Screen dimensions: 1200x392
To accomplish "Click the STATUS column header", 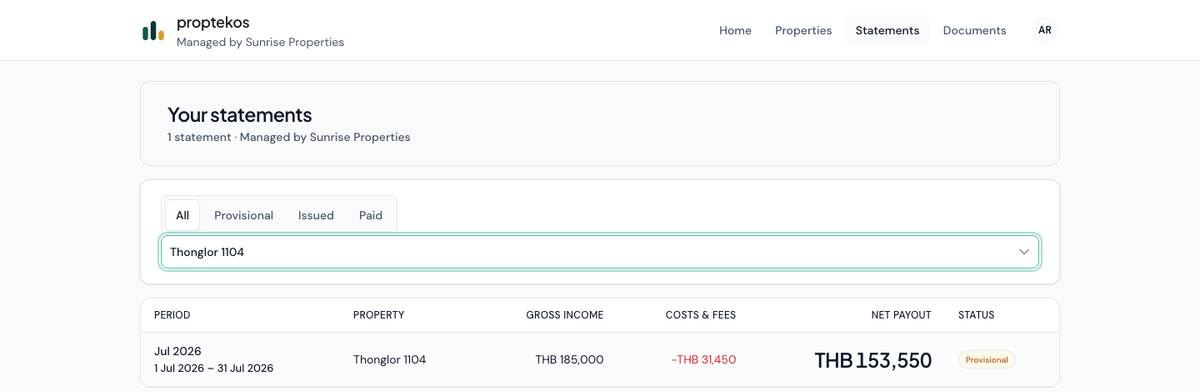I will pos(976,315).
